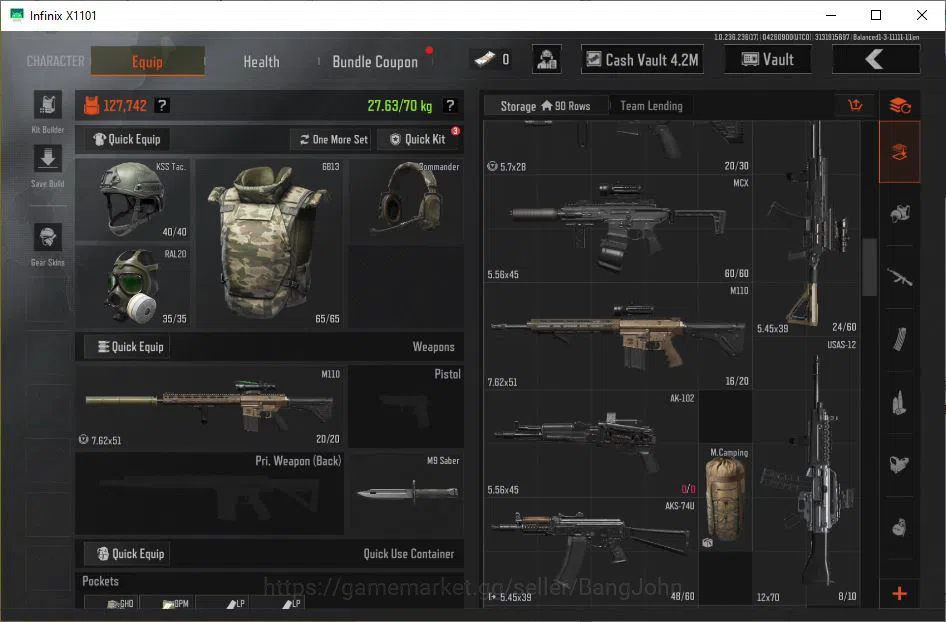Viewport: 946px width, 622px height.
Task: Click the Quick Kit button
Action: pos(418,139)
